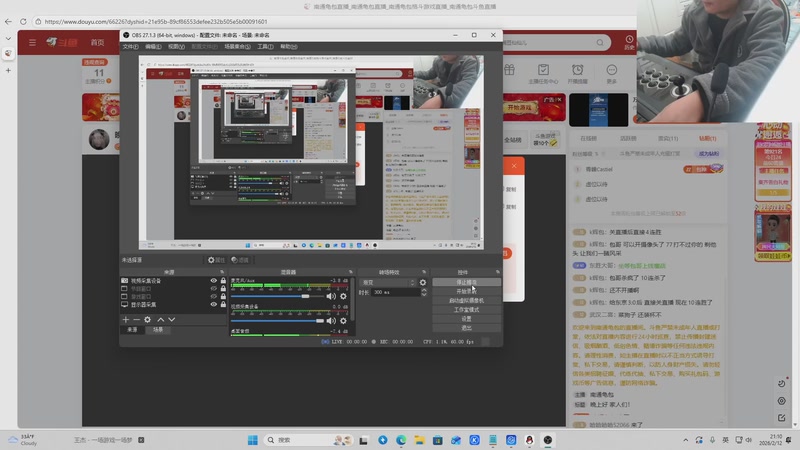Mute the 视频采集设备 mixer speaker icon

[x=331, y=320]
